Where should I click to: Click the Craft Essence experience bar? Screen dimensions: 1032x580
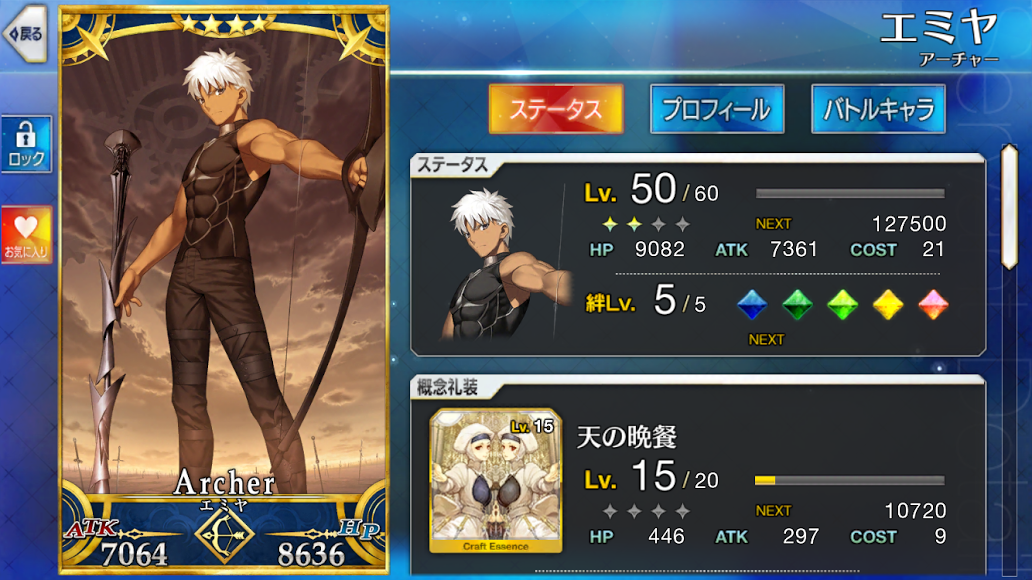tap(850, 481)
